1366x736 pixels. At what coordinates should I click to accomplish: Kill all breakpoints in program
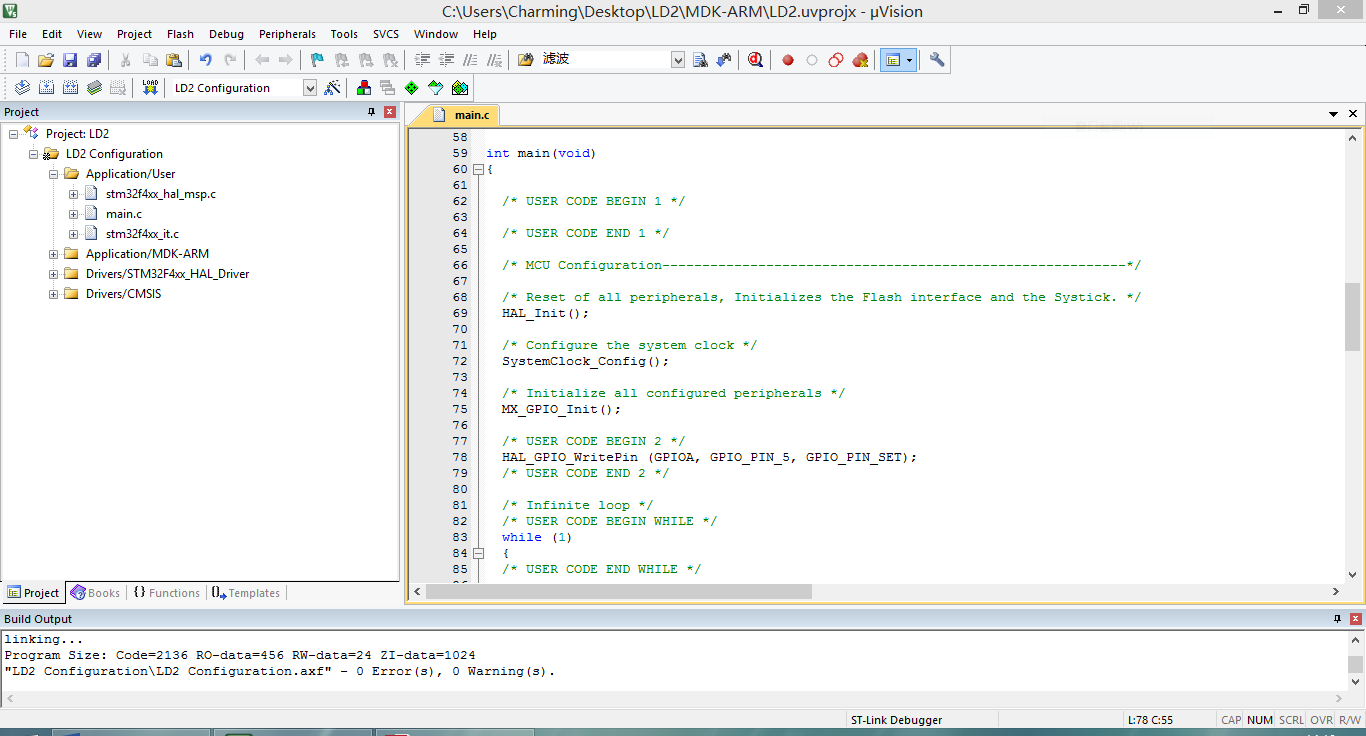click(859, 60)
